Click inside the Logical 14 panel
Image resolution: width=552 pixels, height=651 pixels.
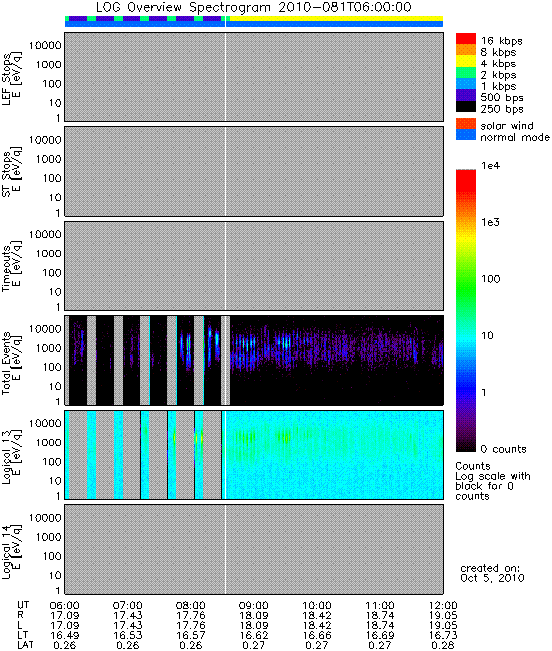[x=254, y=549]
